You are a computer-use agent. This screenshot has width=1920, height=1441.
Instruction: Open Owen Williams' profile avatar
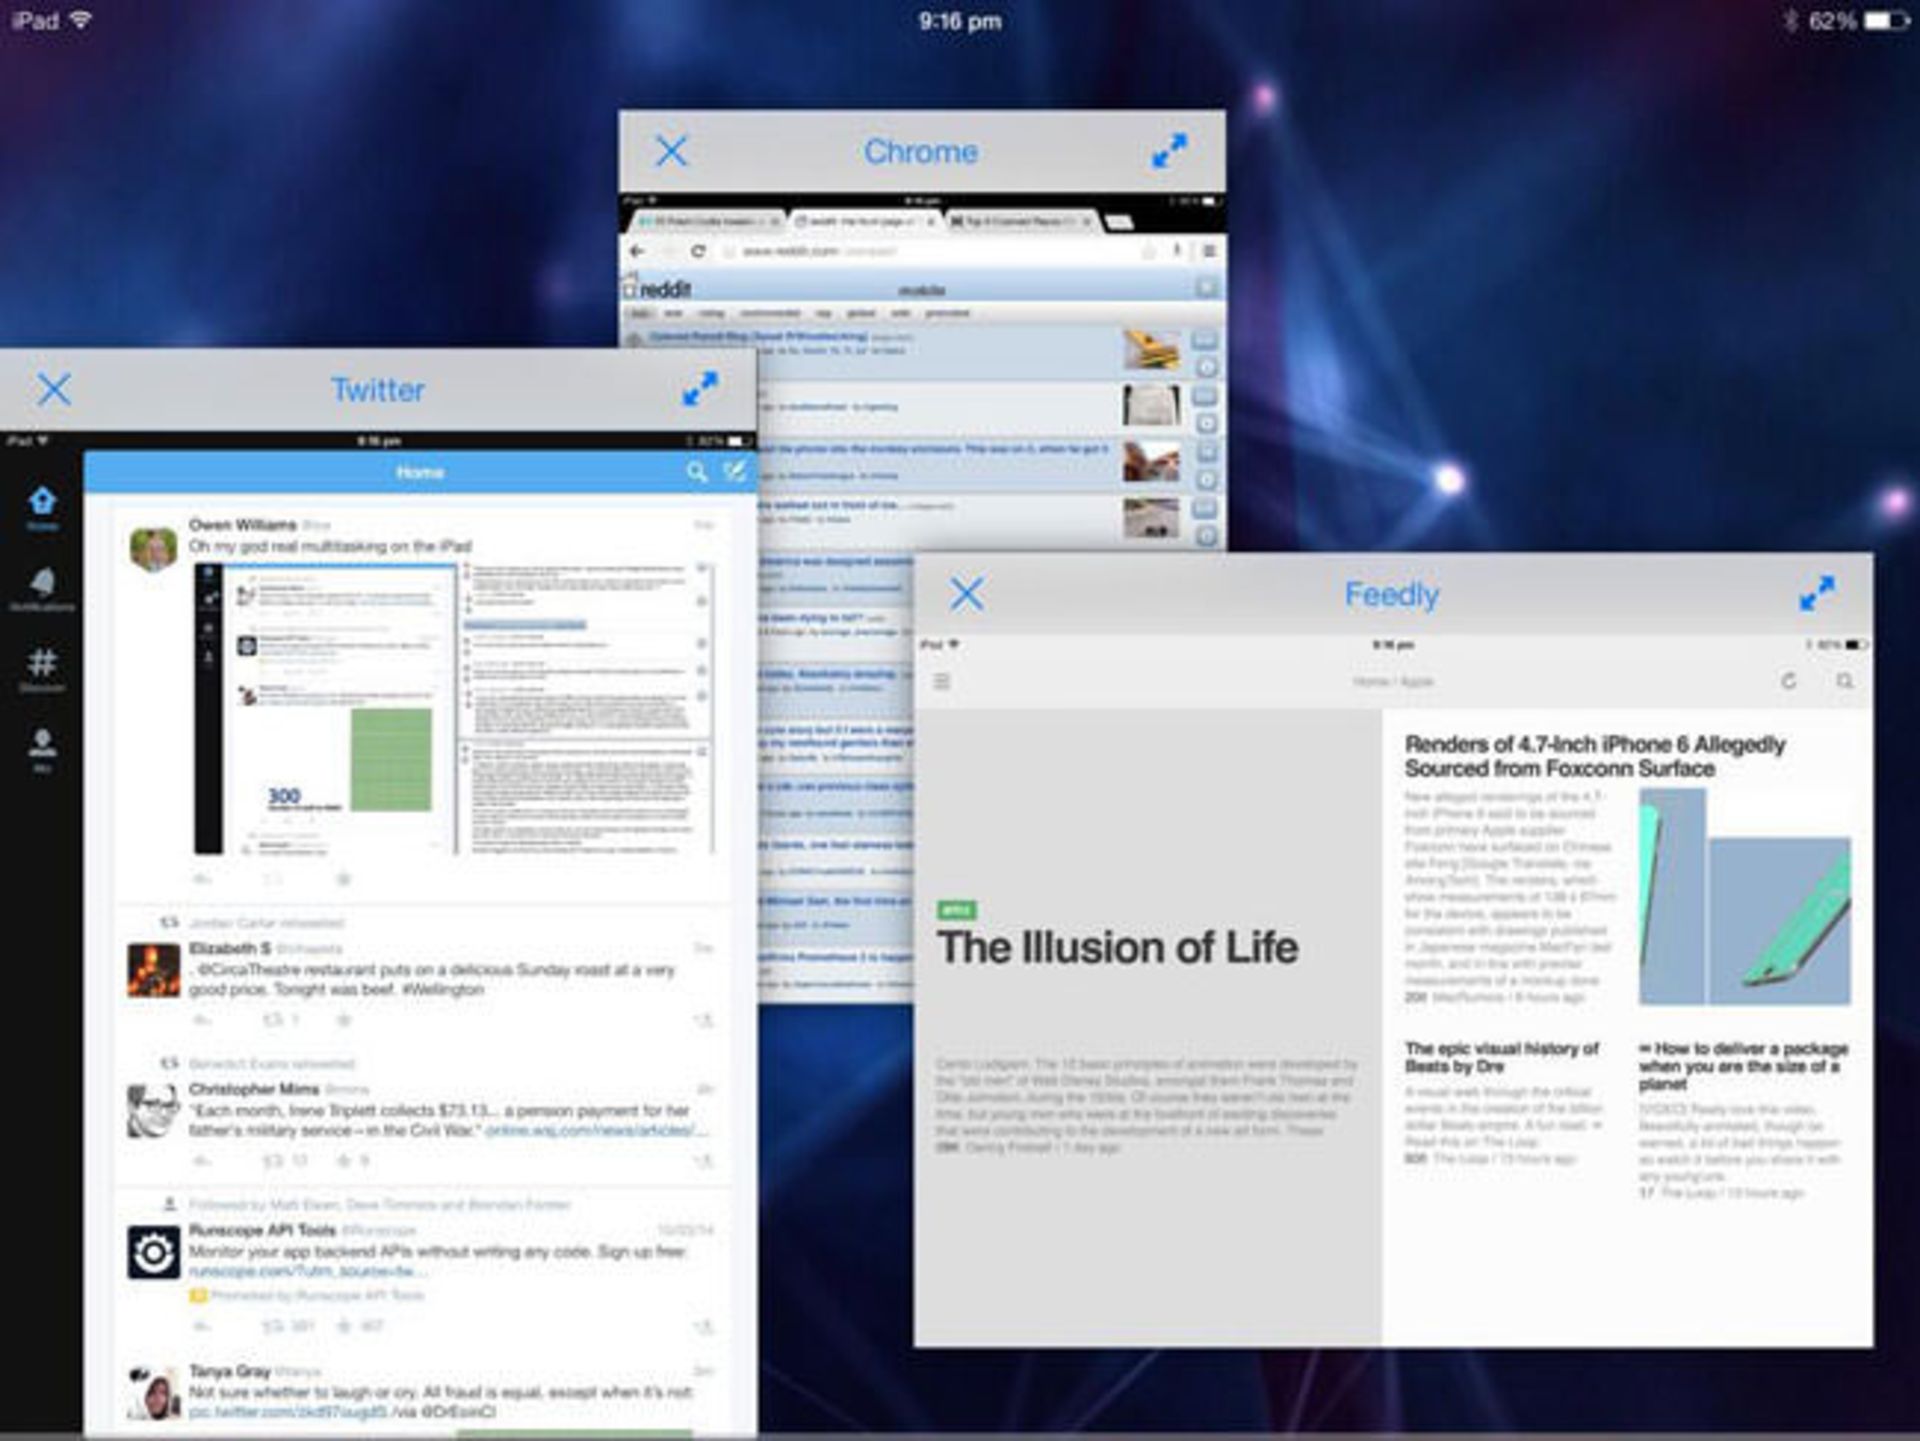[x=153, y=548]
